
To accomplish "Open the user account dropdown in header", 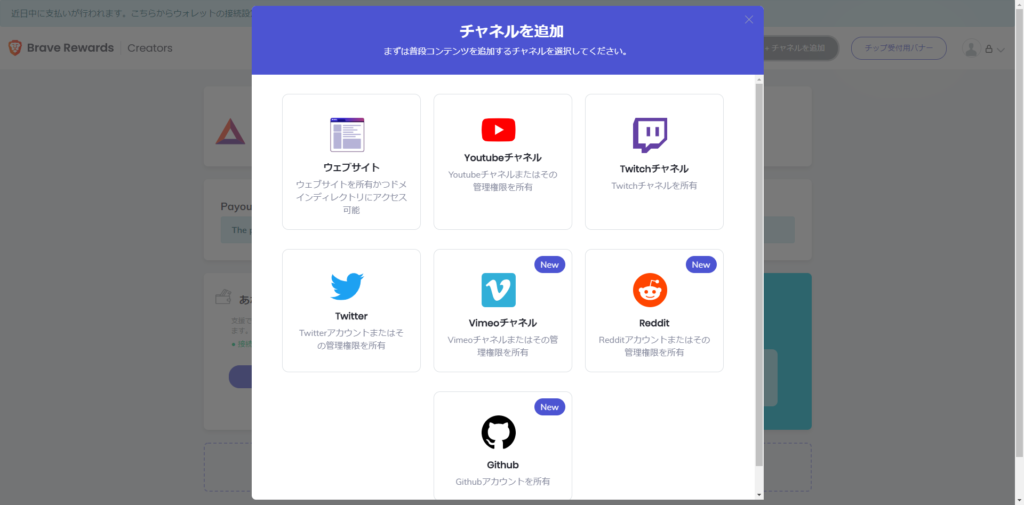I will 984,49.
